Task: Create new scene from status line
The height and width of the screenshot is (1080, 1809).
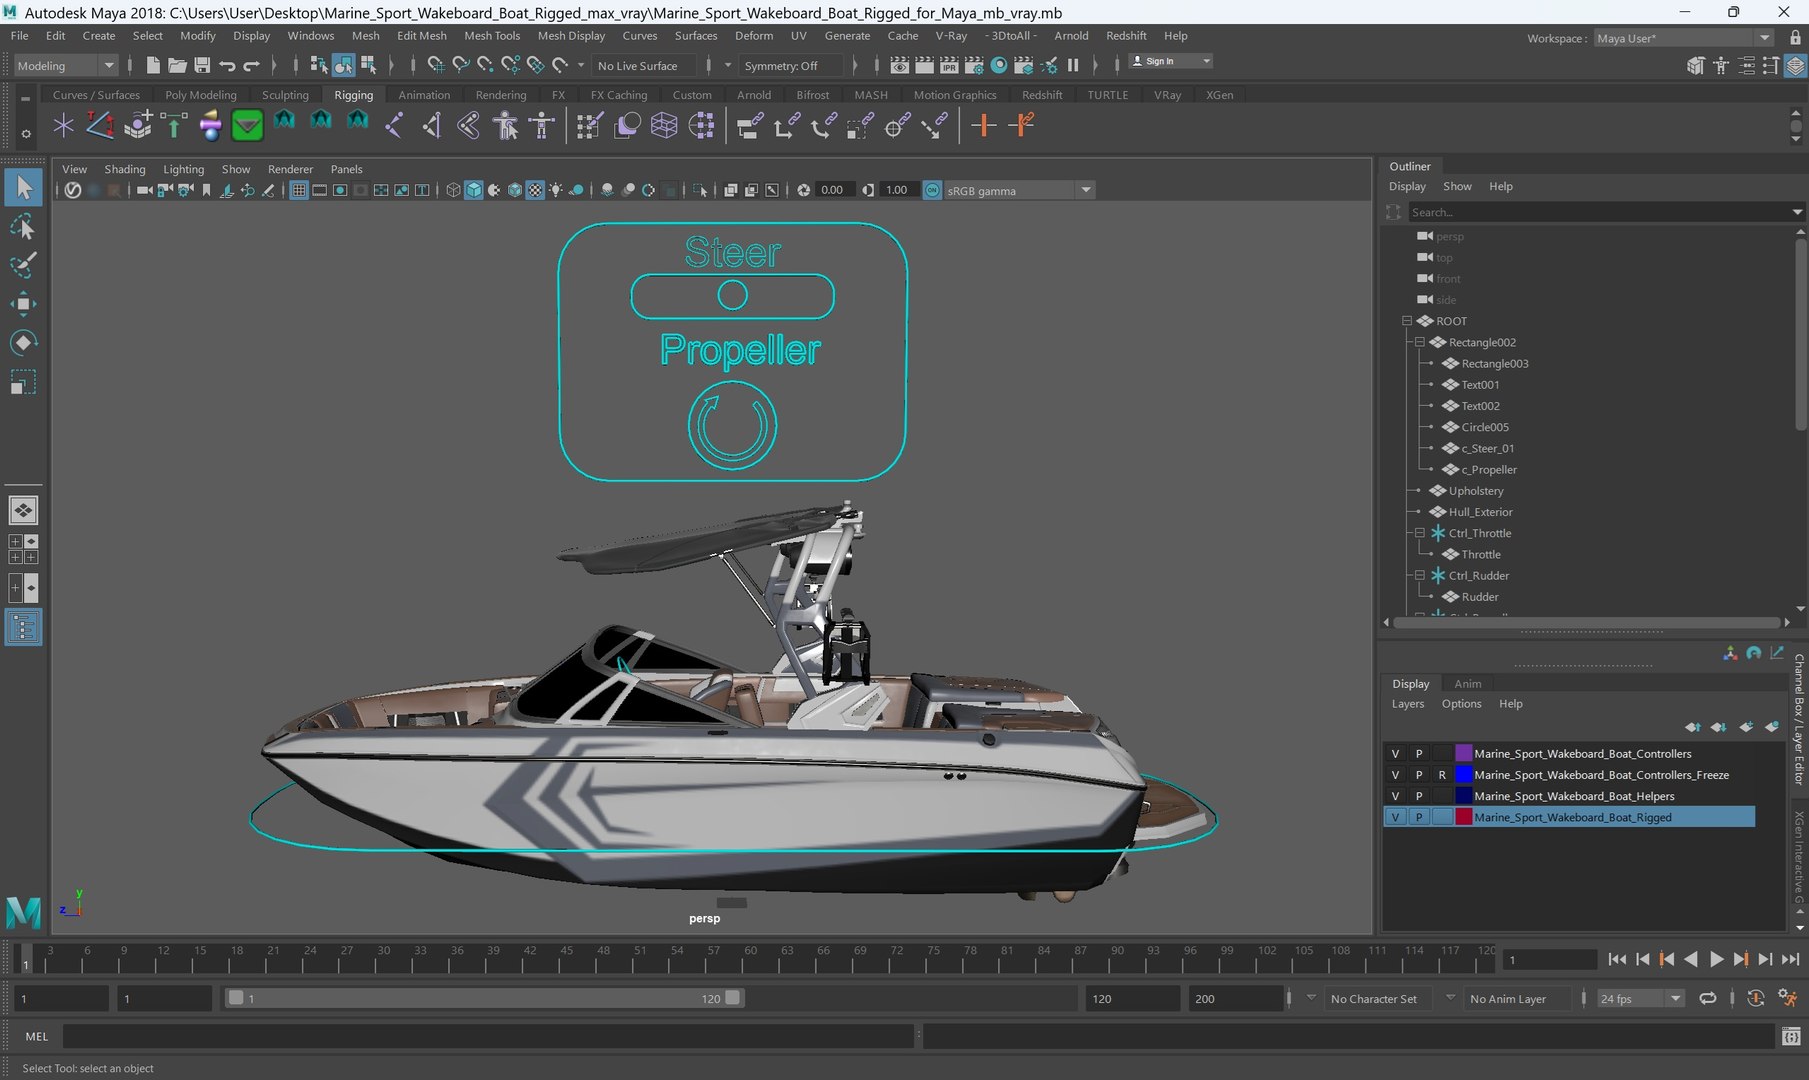Action: click(153, 65)
